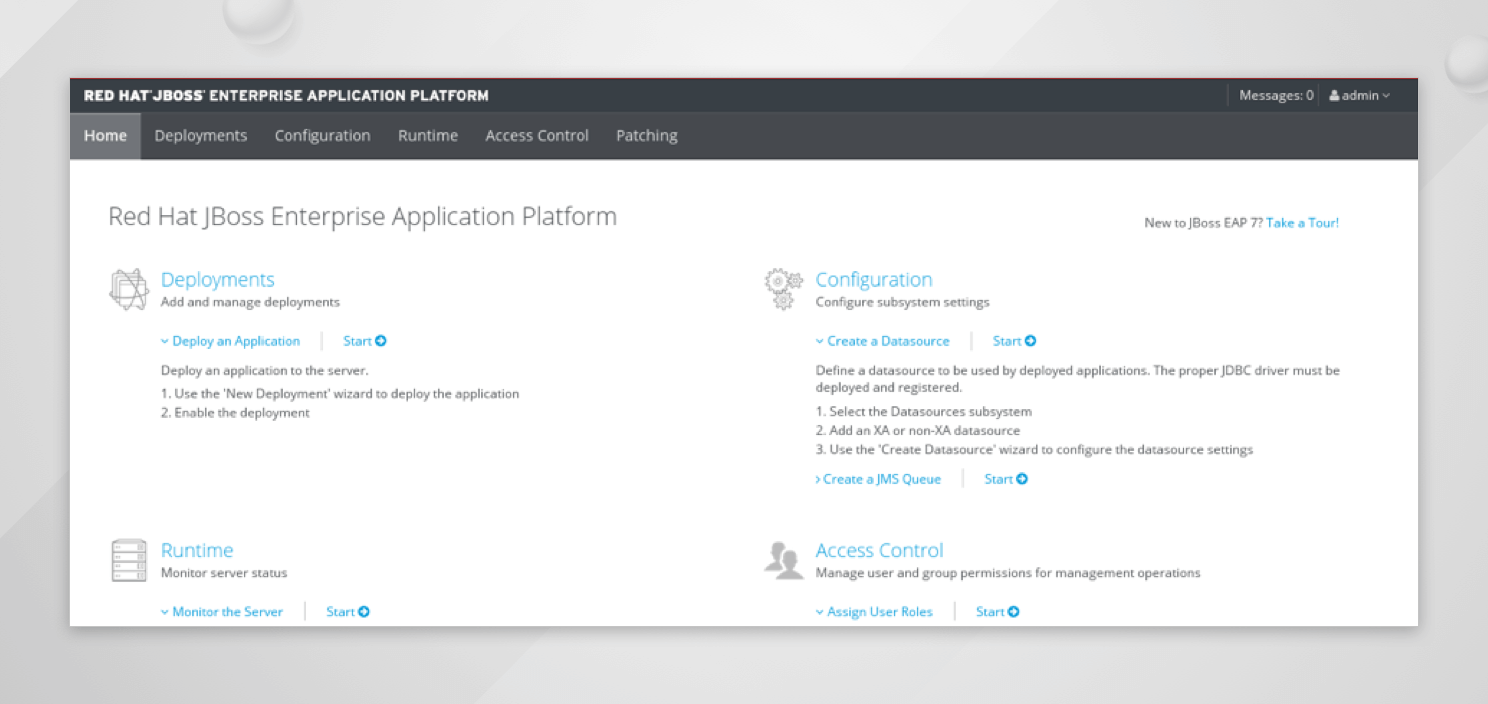This screenshot has height=704, width=1488.
Task: Expand the Create a JMS Queue section
Action: [878, 479]
